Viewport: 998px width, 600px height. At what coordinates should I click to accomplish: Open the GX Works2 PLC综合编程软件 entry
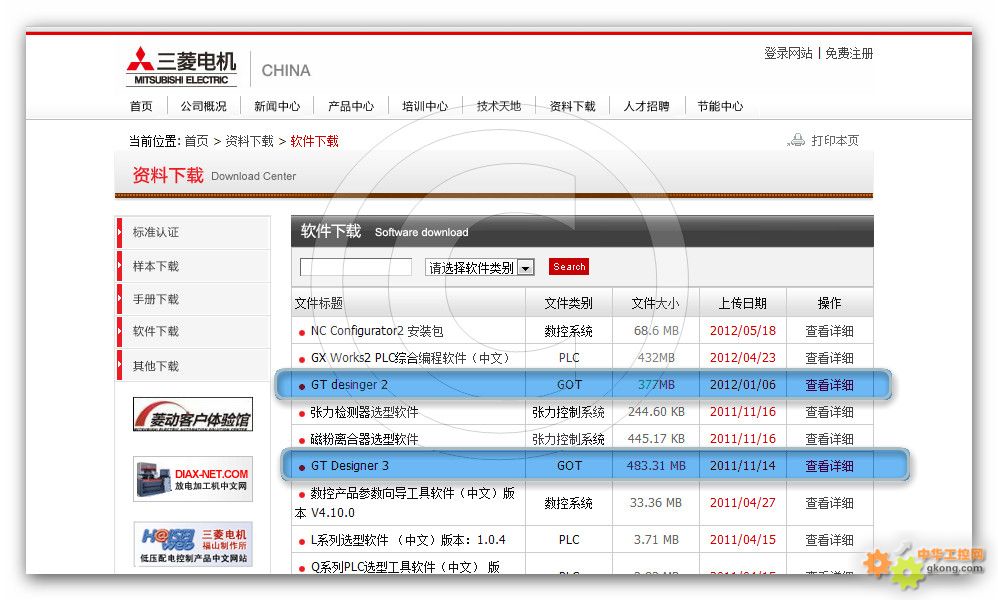coord(411,358)
